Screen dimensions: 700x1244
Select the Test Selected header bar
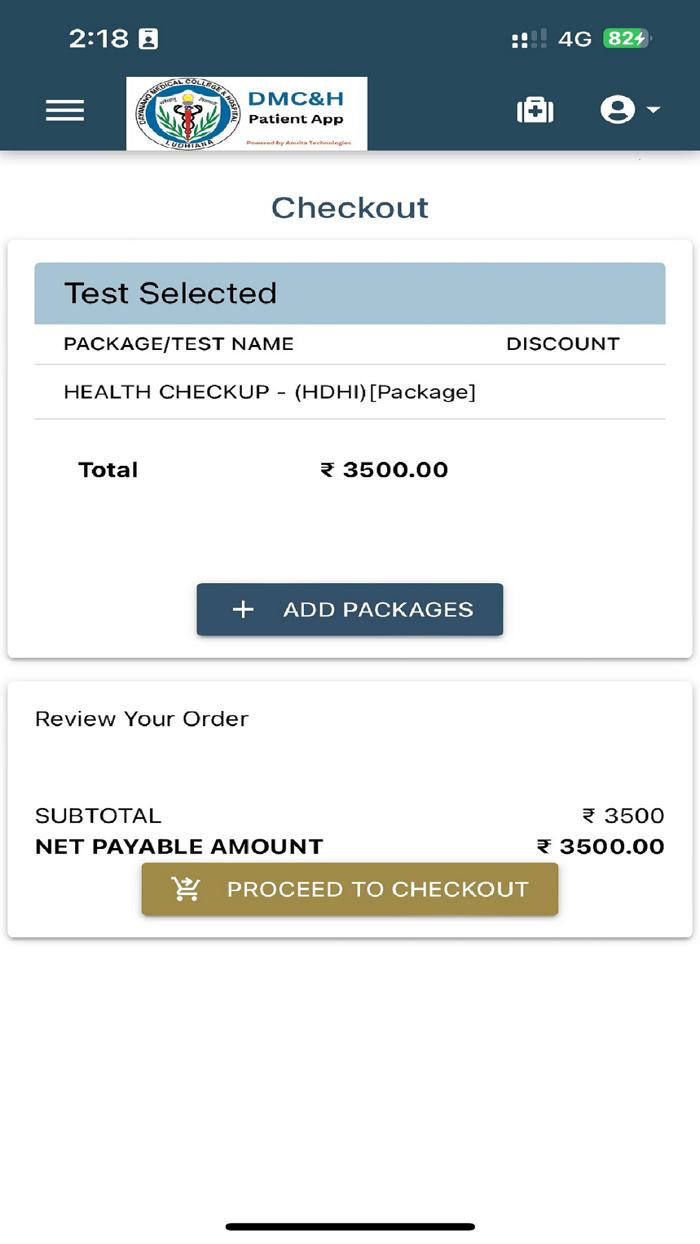pyautogui.click(x=349, y=292)
